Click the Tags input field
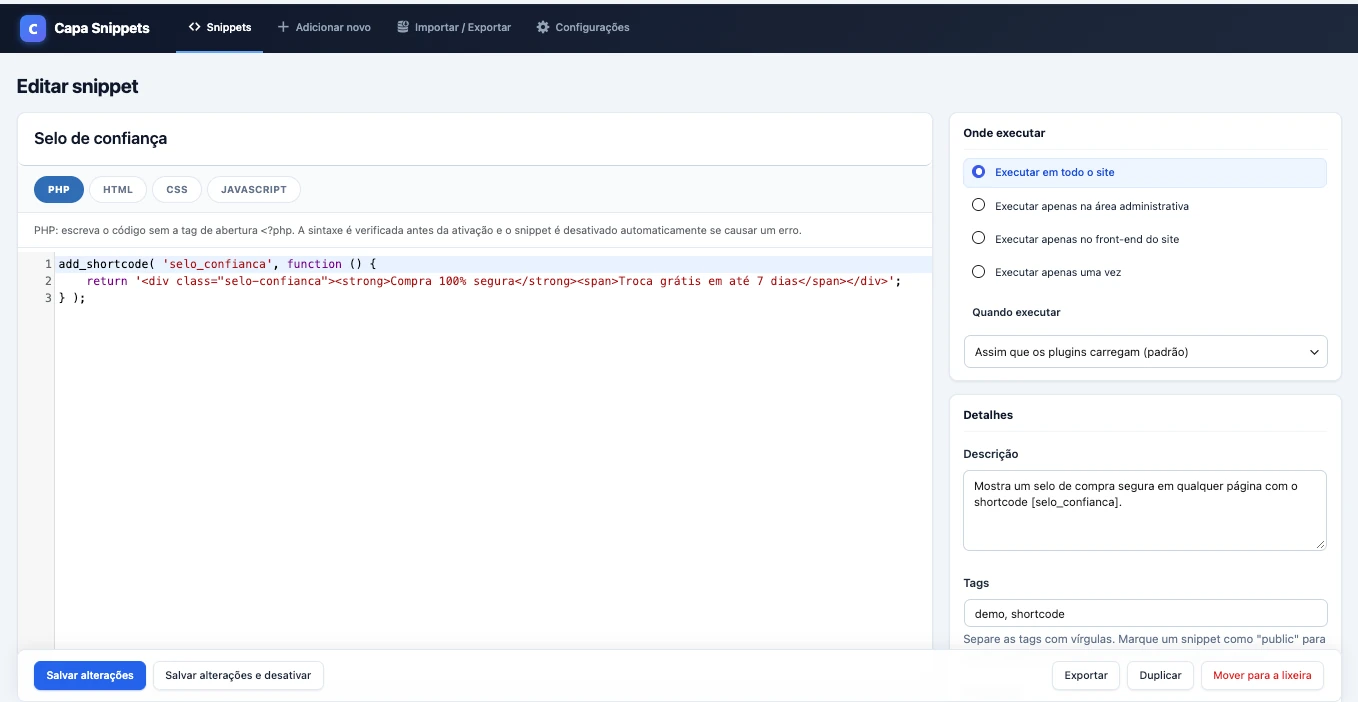Screen dimensions: 1358x702 (x=1145, y=613)
